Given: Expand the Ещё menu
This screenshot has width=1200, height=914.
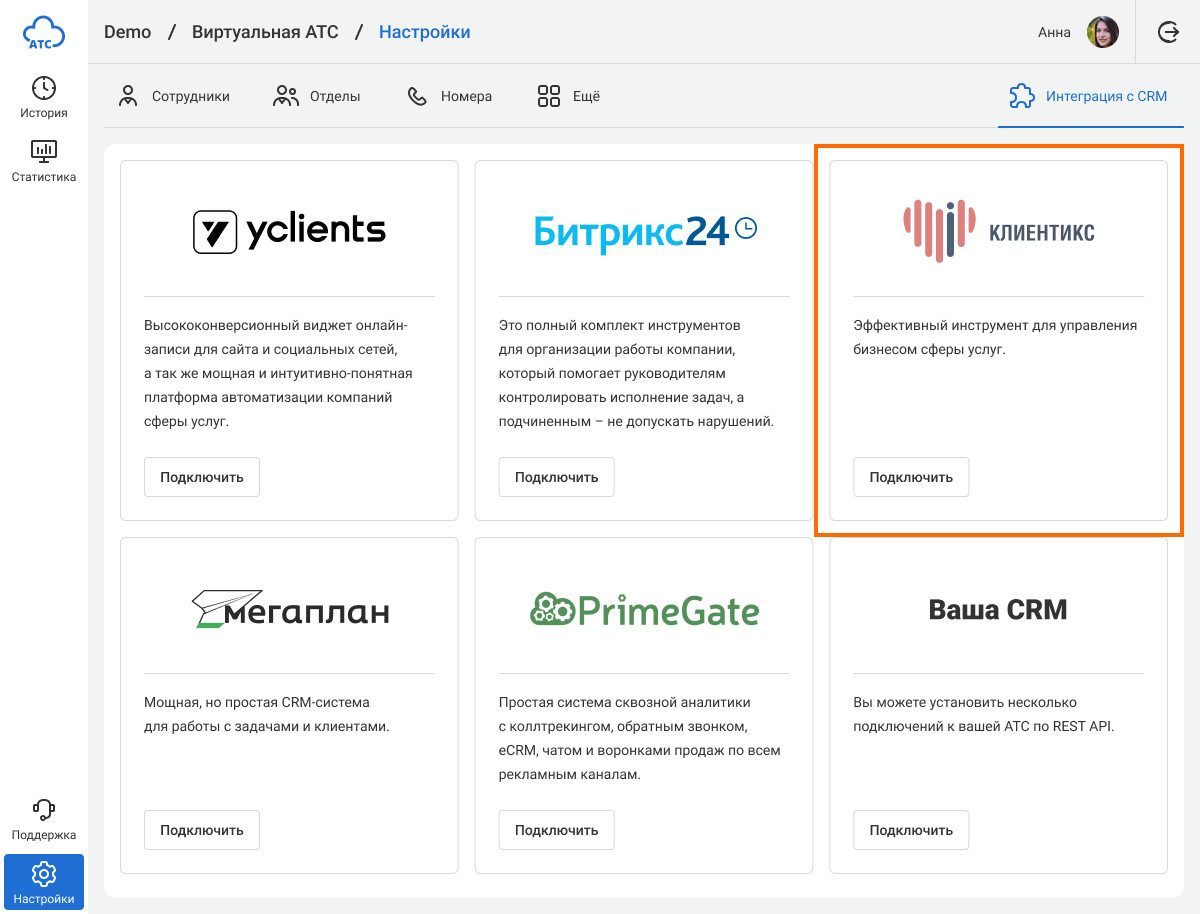Looking at the screenshot, I should [569, 97].
